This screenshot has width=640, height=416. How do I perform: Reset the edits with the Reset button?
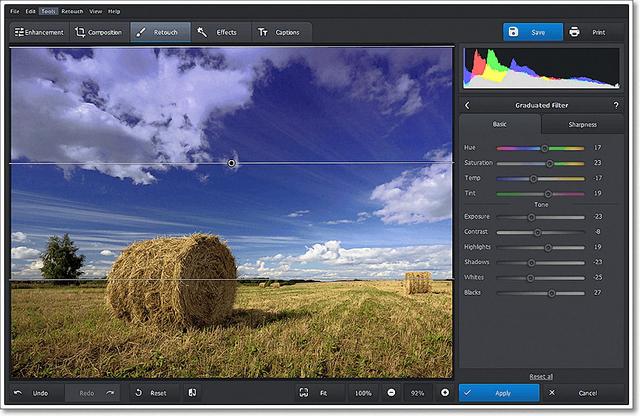click(x=151, y=393)
